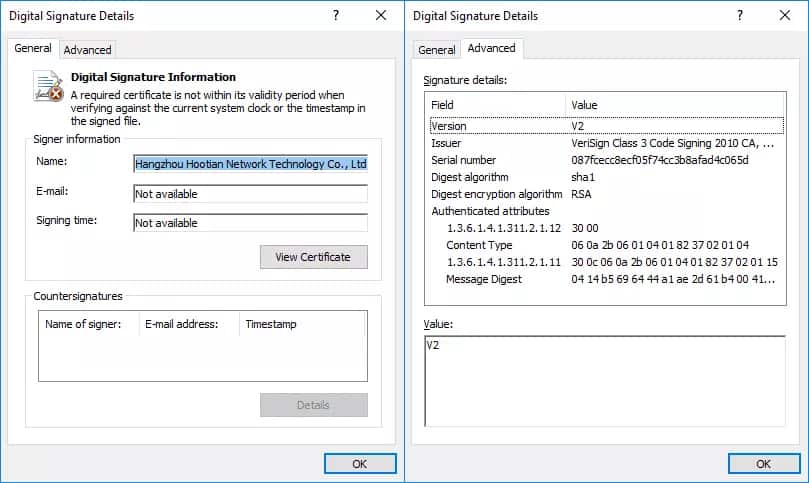Image resolution: width=809 pixels, height=483 pixels.
Task: Click the Timestamp column header in Countersignatures
Action: click(x=271, y=324)
